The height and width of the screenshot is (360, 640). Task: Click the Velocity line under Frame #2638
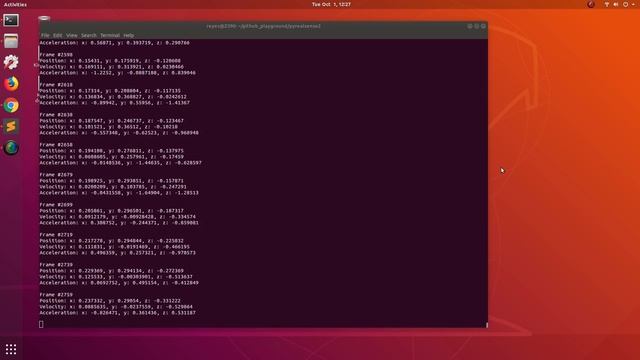pos(109,127)
